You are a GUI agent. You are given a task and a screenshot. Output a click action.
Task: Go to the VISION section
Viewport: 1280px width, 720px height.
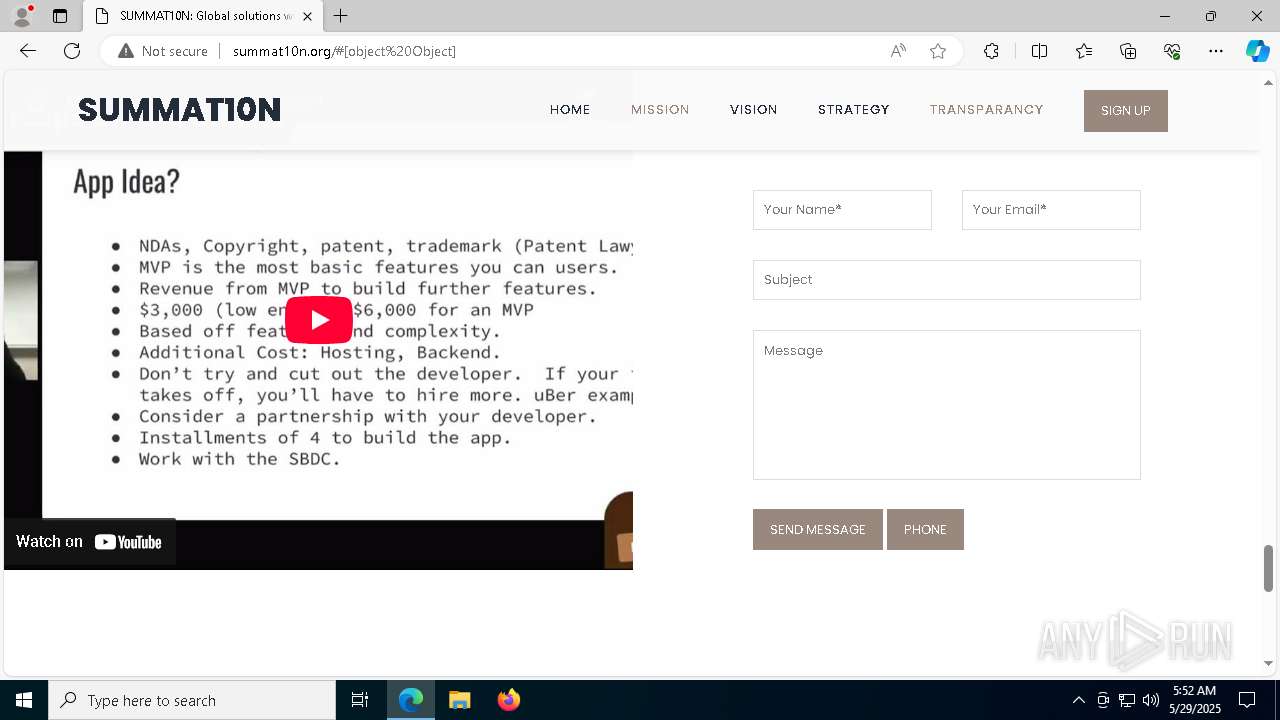(754, 110)
